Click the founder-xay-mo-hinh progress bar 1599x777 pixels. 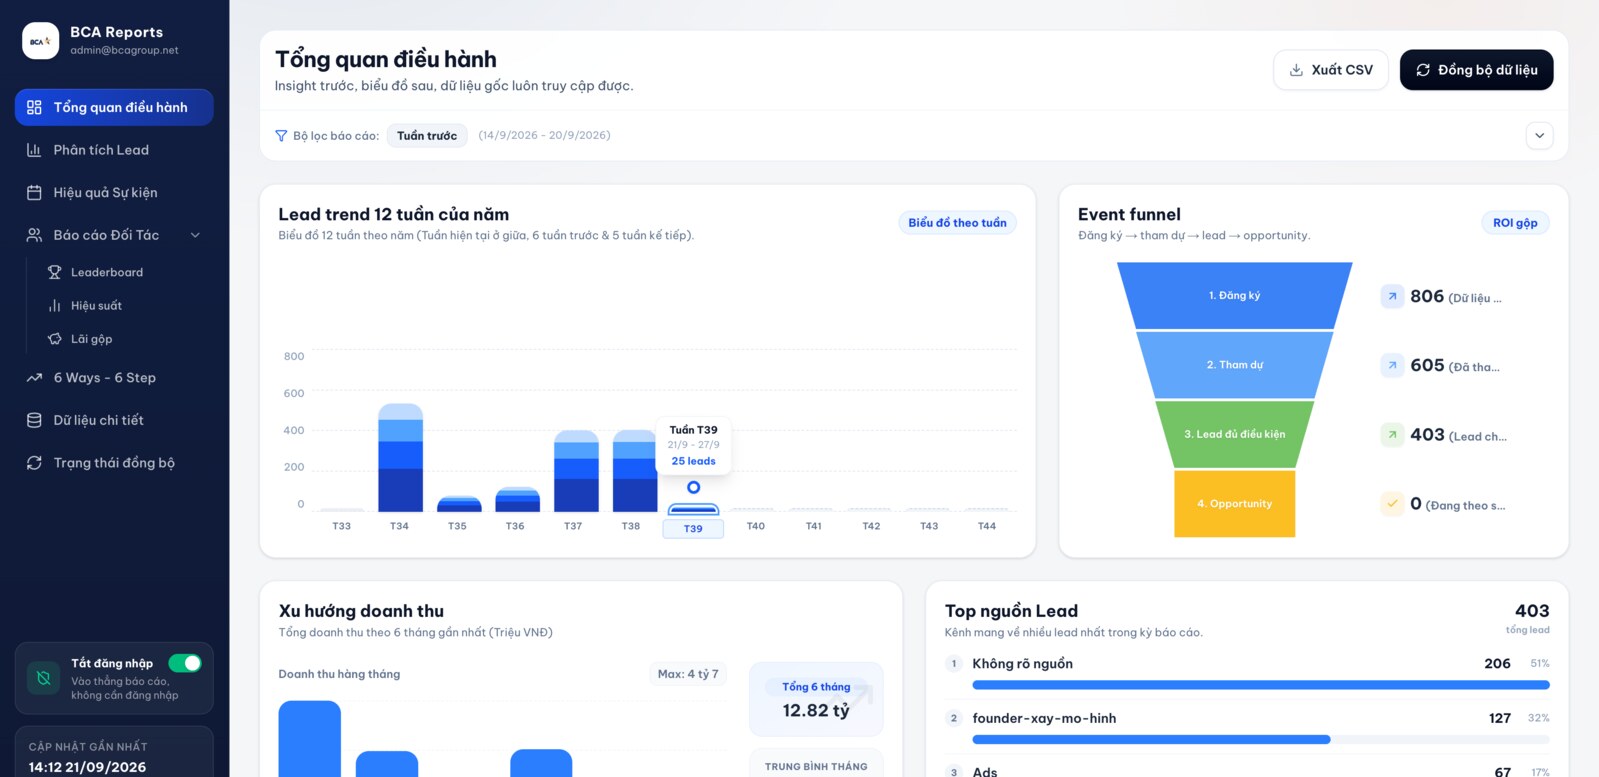pyautogui.click(x=1261, y=740)
